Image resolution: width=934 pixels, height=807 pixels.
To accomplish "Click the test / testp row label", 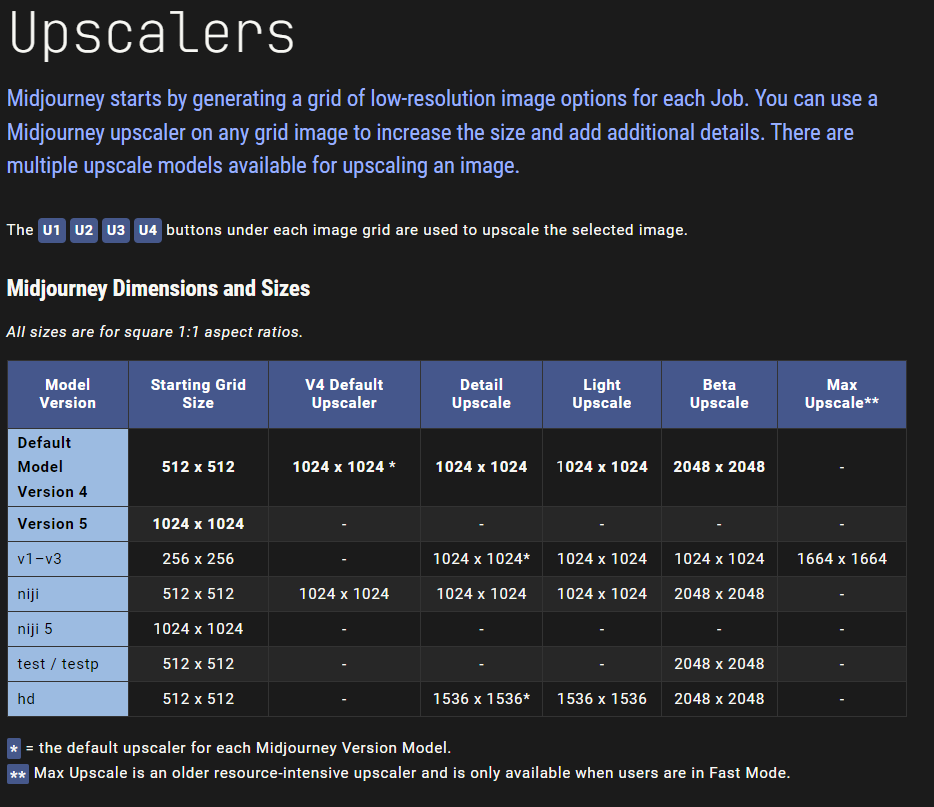I will (x=68, y=664).
